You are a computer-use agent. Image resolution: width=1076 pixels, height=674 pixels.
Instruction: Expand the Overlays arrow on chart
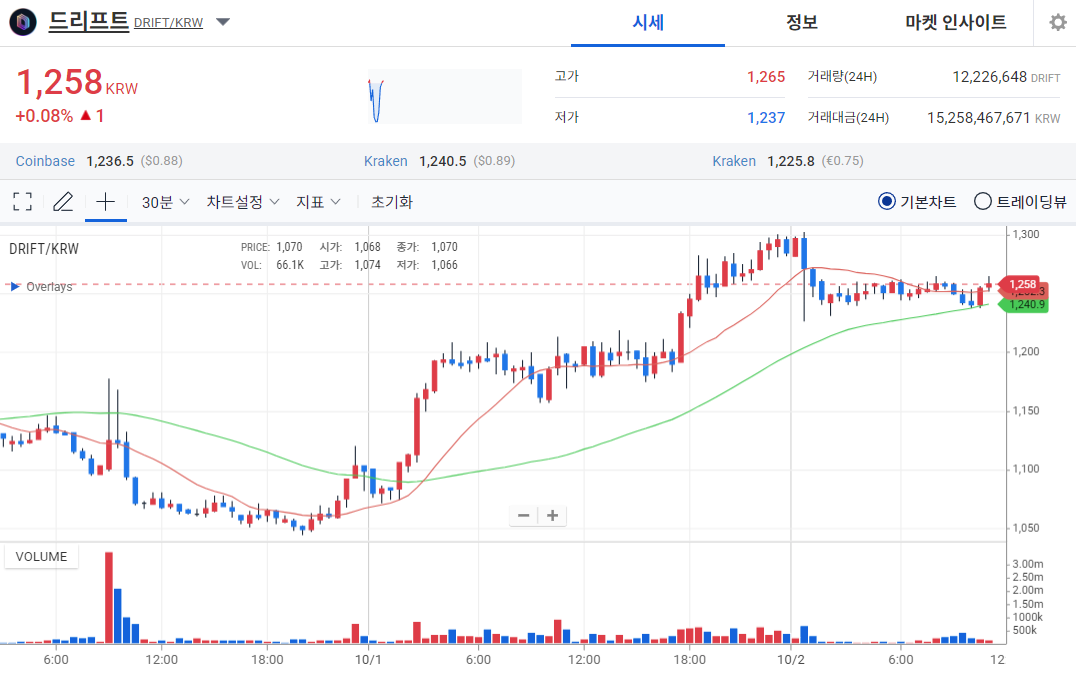pyautogui.click(x=14, y=287)
